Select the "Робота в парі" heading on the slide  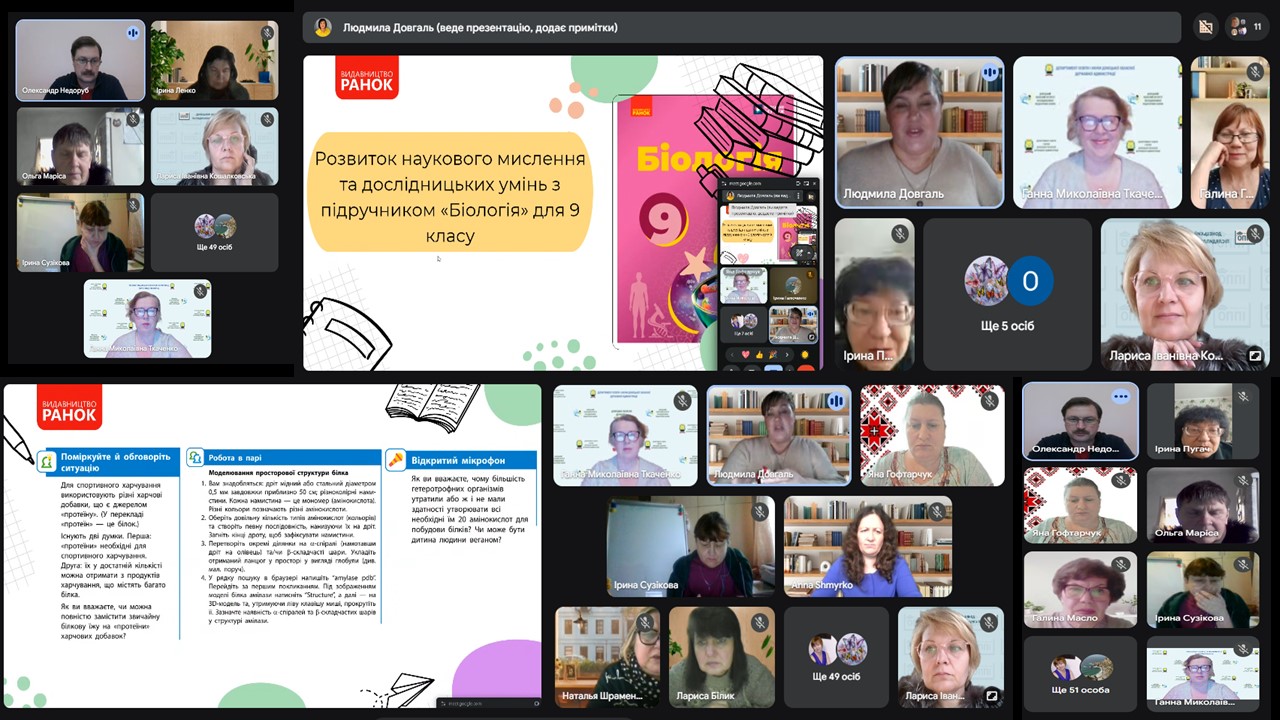[x=238, y=458]
